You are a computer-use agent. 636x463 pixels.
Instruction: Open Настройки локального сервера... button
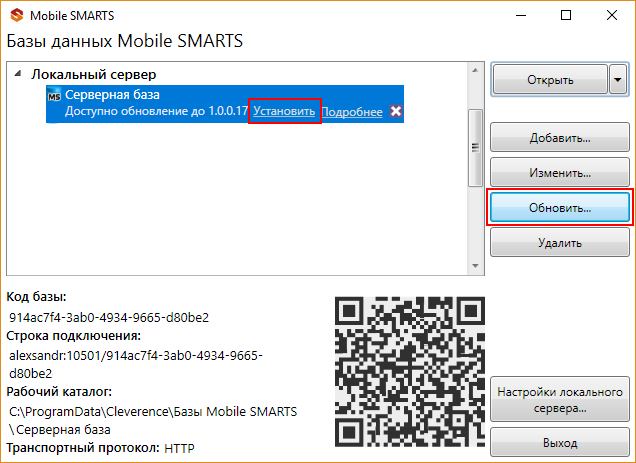[x=560, y=400]
